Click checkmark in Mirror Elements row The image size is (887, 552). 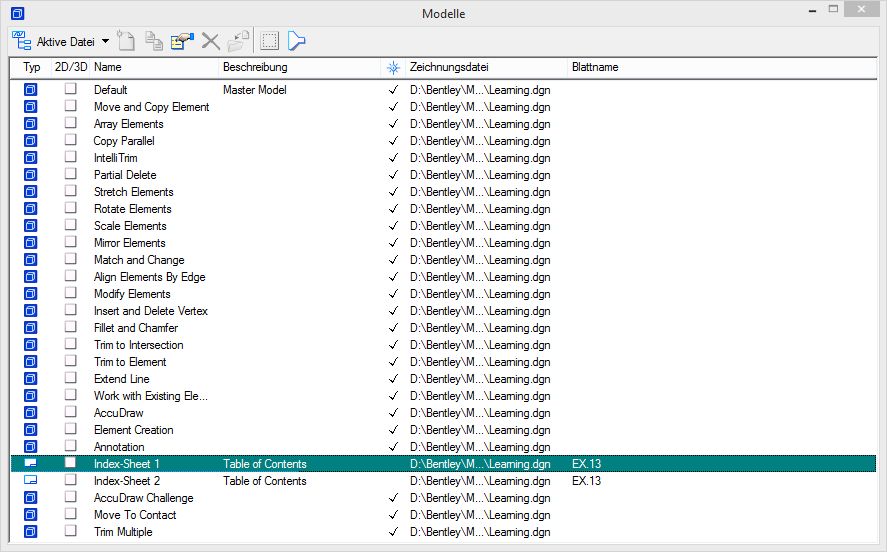pyautogui.click(x=393, y=243)
